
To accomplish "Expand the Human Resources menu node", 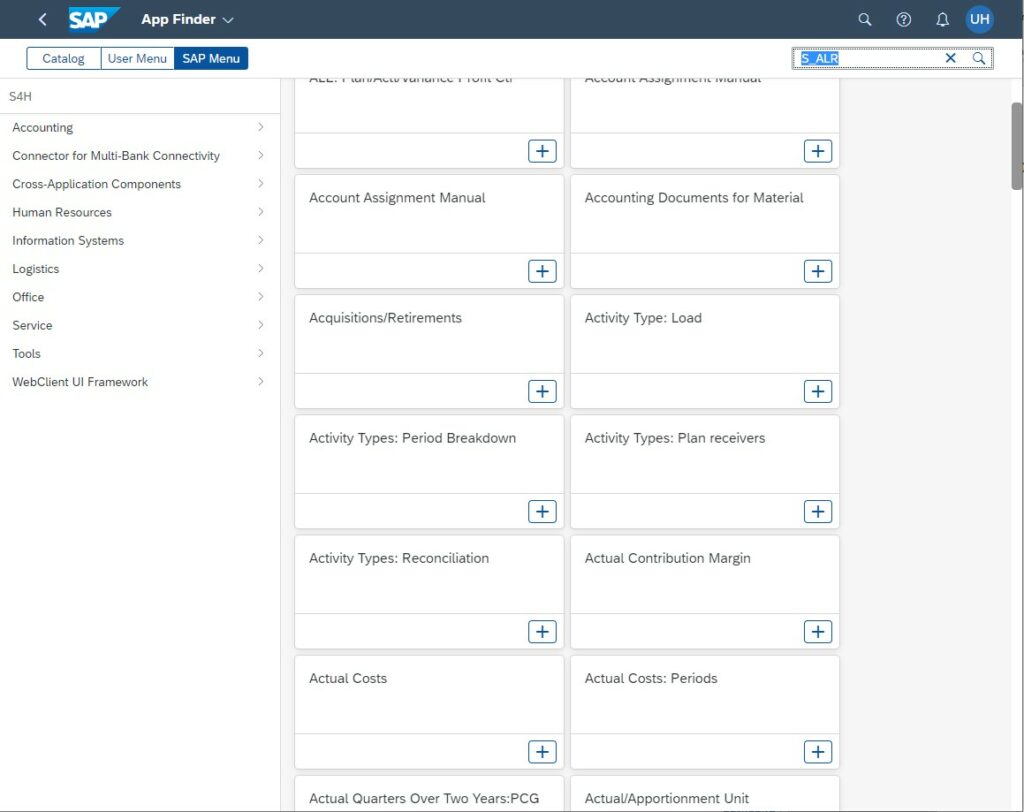I will click(260, 212).
